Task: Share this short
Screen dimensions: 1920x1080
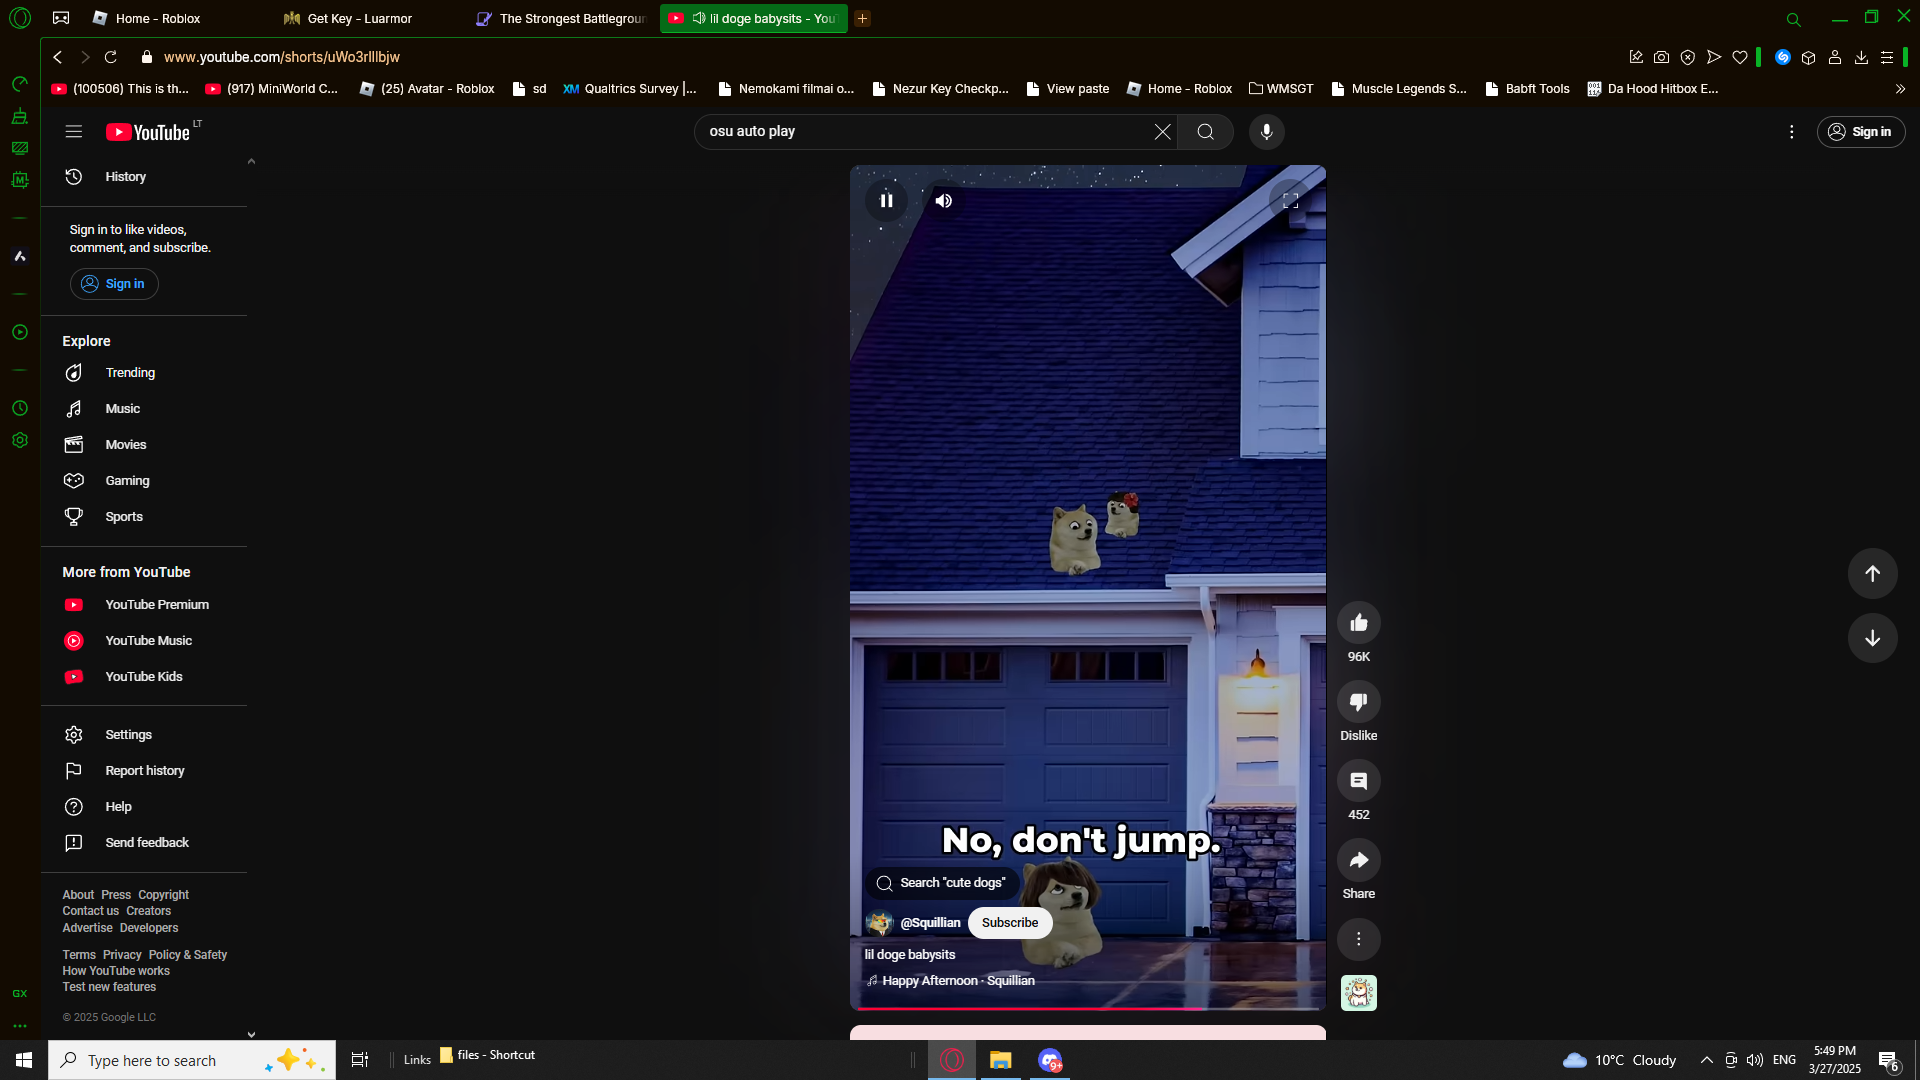Action: click(x=1358, y=860)
